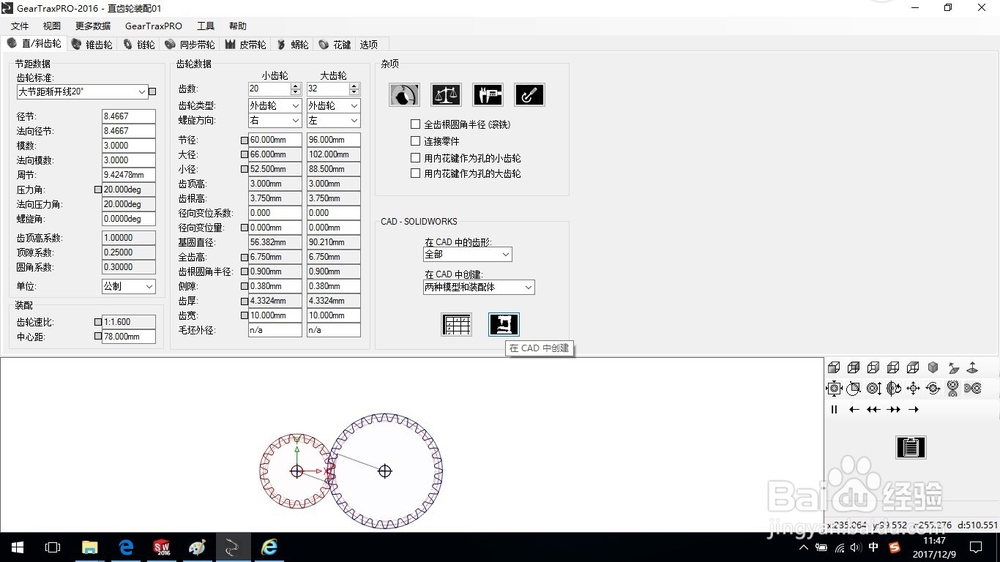
Task: Open the 单位 dropdown showing 公制
Action: click(x=128, y=286)
